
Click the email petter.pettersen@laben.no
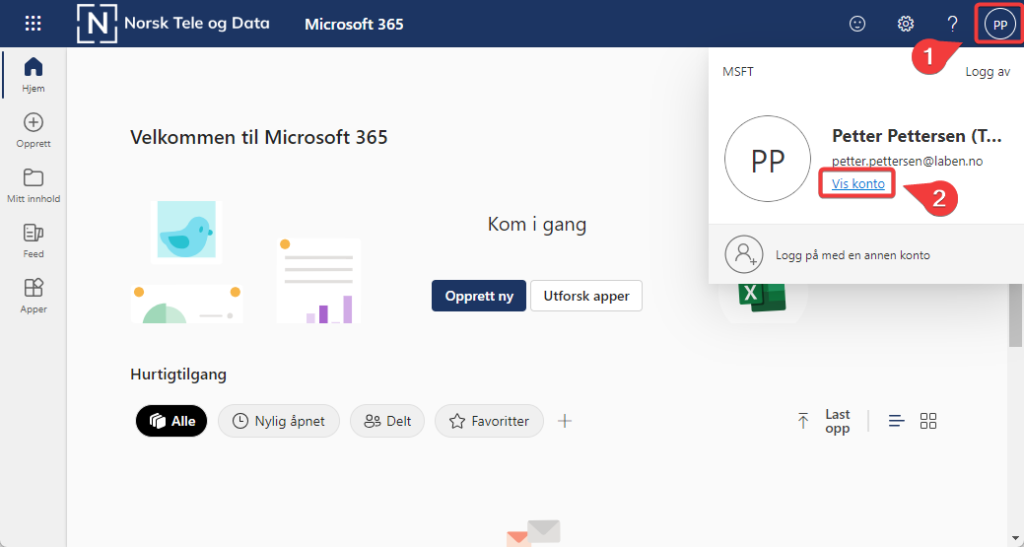pyautogui.click(x=907, y=161)
